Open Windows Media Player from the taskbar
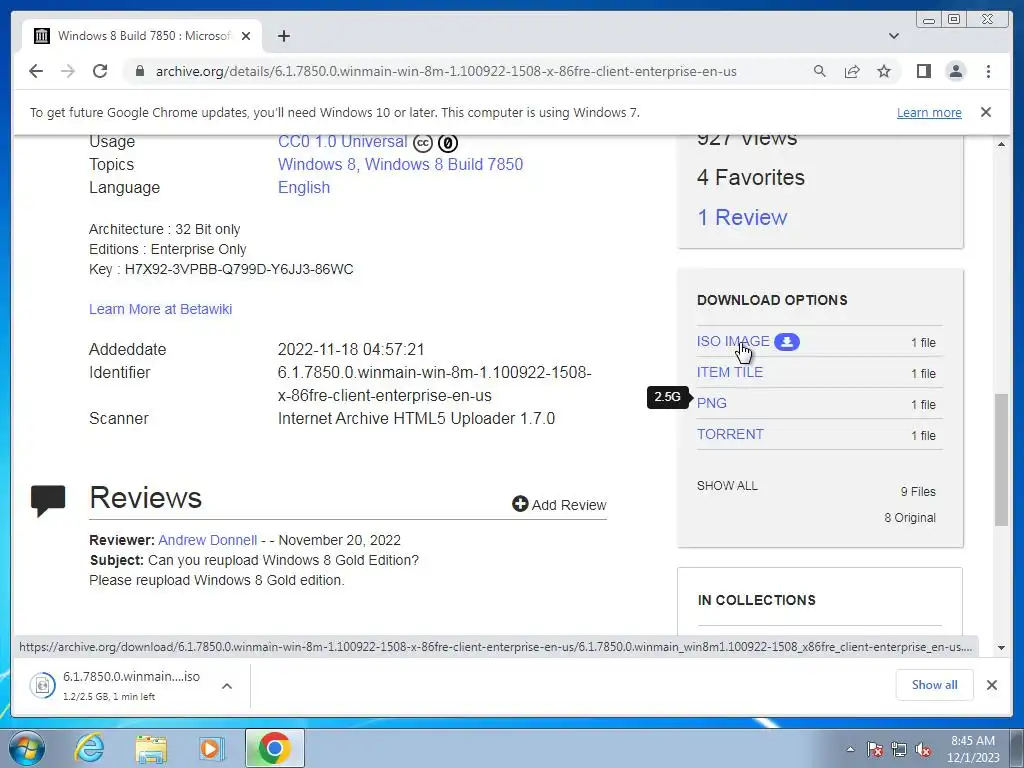Image resolution: width=1024 pixels, height=768 pixels. pos(212,748)
